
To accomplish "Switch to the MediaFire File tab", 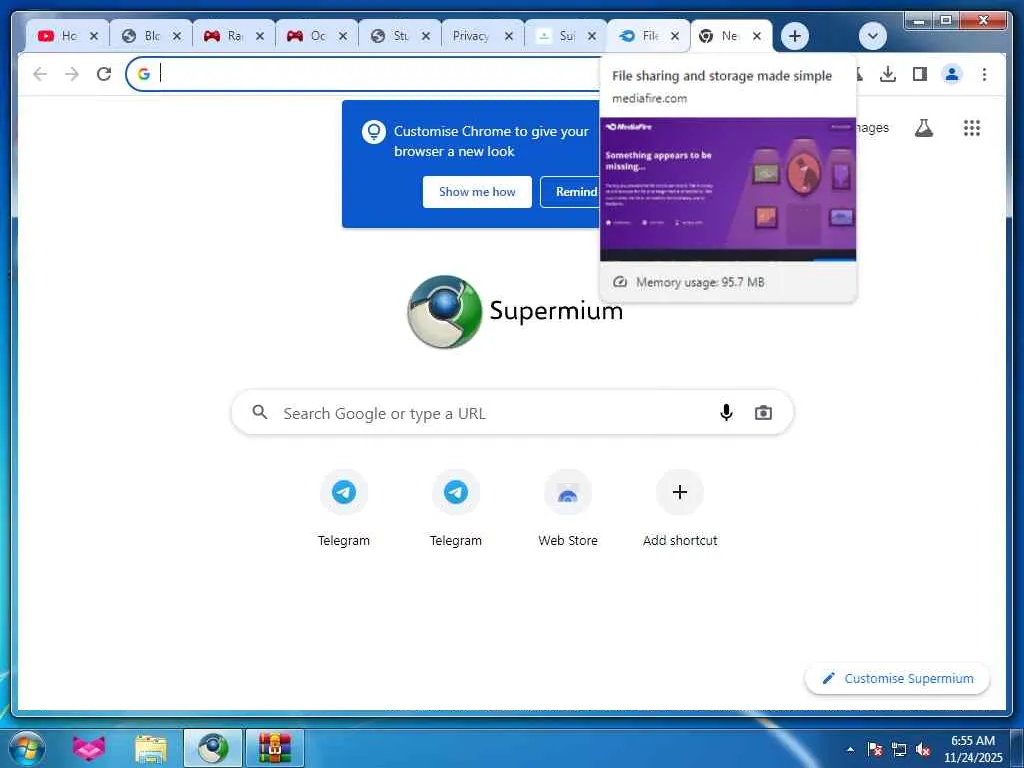I will 638,36.
